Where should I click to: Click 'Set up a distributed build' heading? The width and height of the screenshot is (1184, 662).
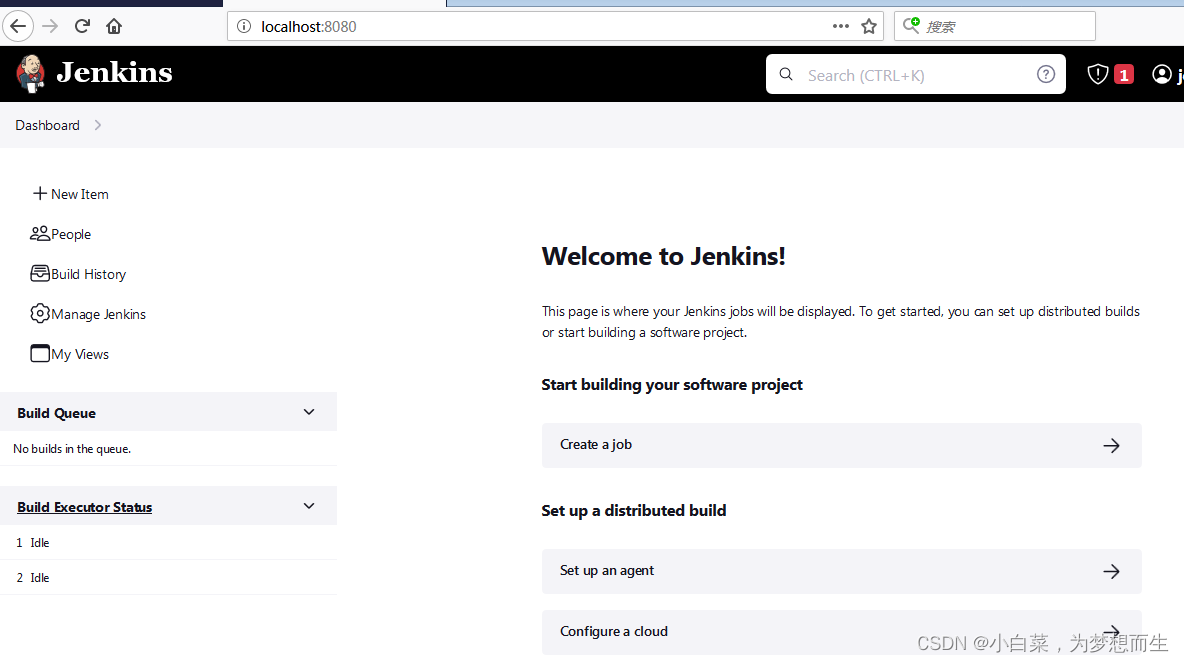point(634,511)
